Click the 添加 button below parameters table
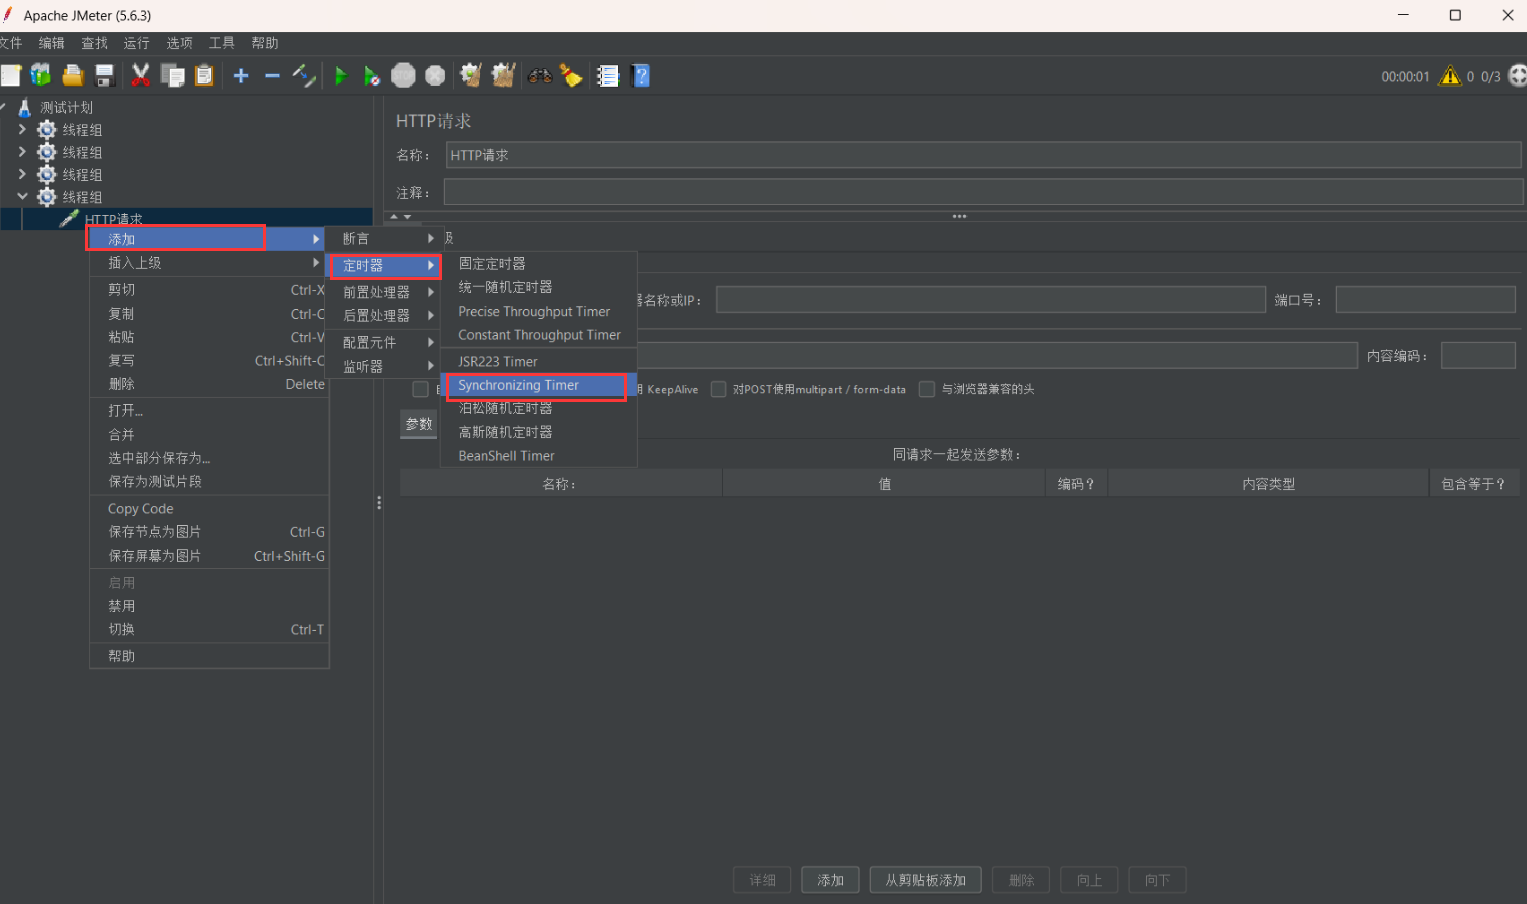This screenshot has width=1527, height=904. click(830, 880)
